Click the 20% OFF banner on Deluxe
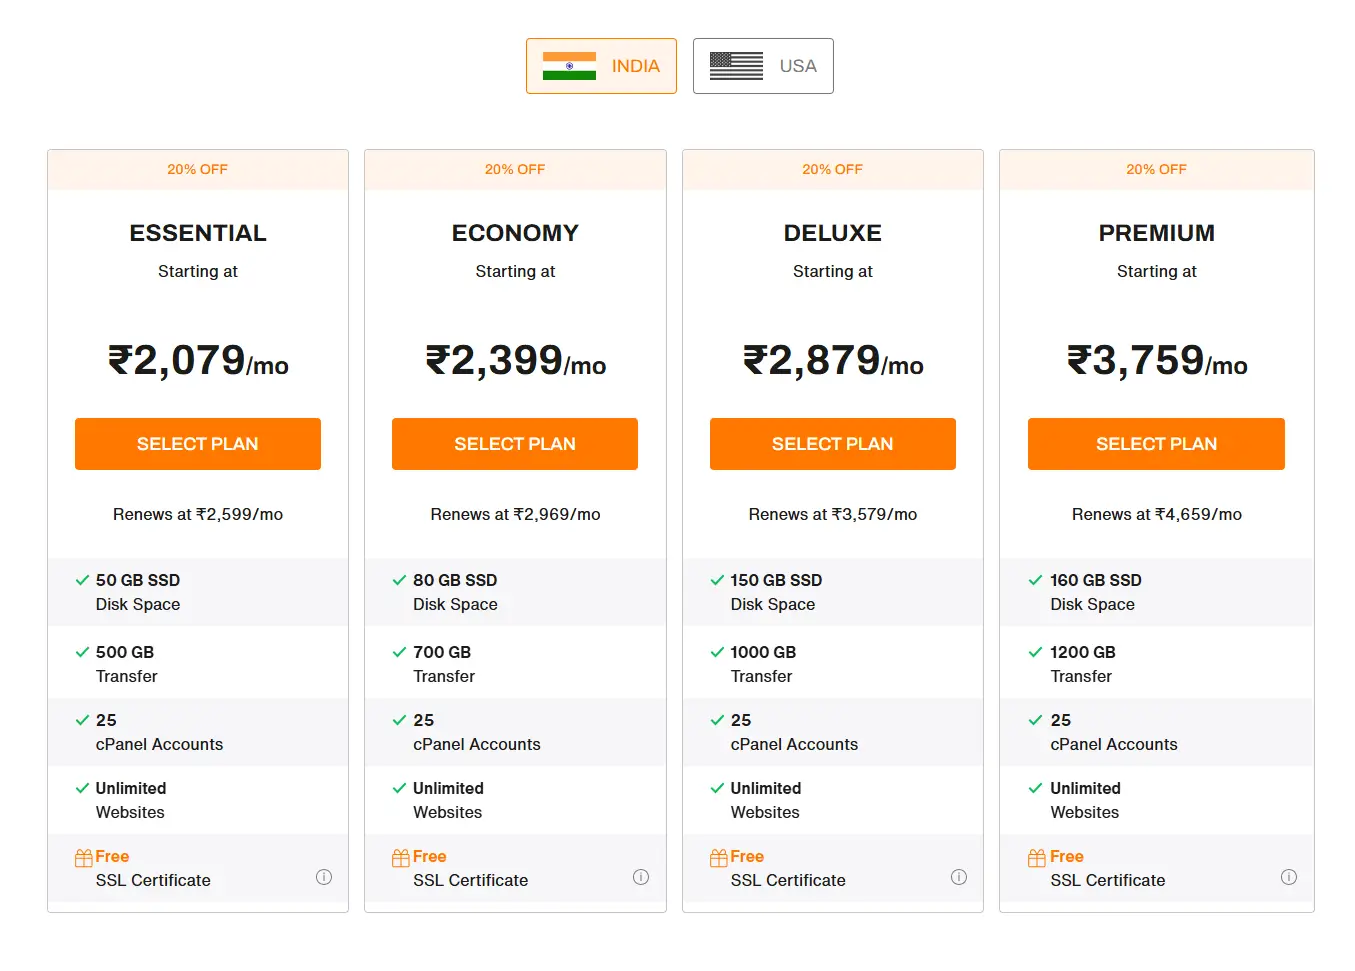The height and width of the screenshot is (971, 1355). pos(832,169)
